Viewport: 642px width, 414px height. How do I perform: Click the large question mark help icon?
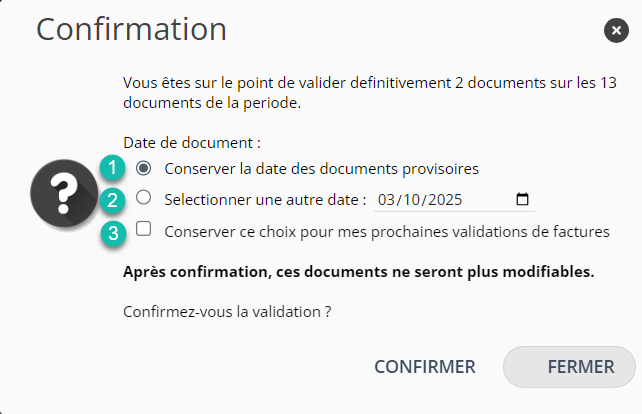(x=63, y=194)
